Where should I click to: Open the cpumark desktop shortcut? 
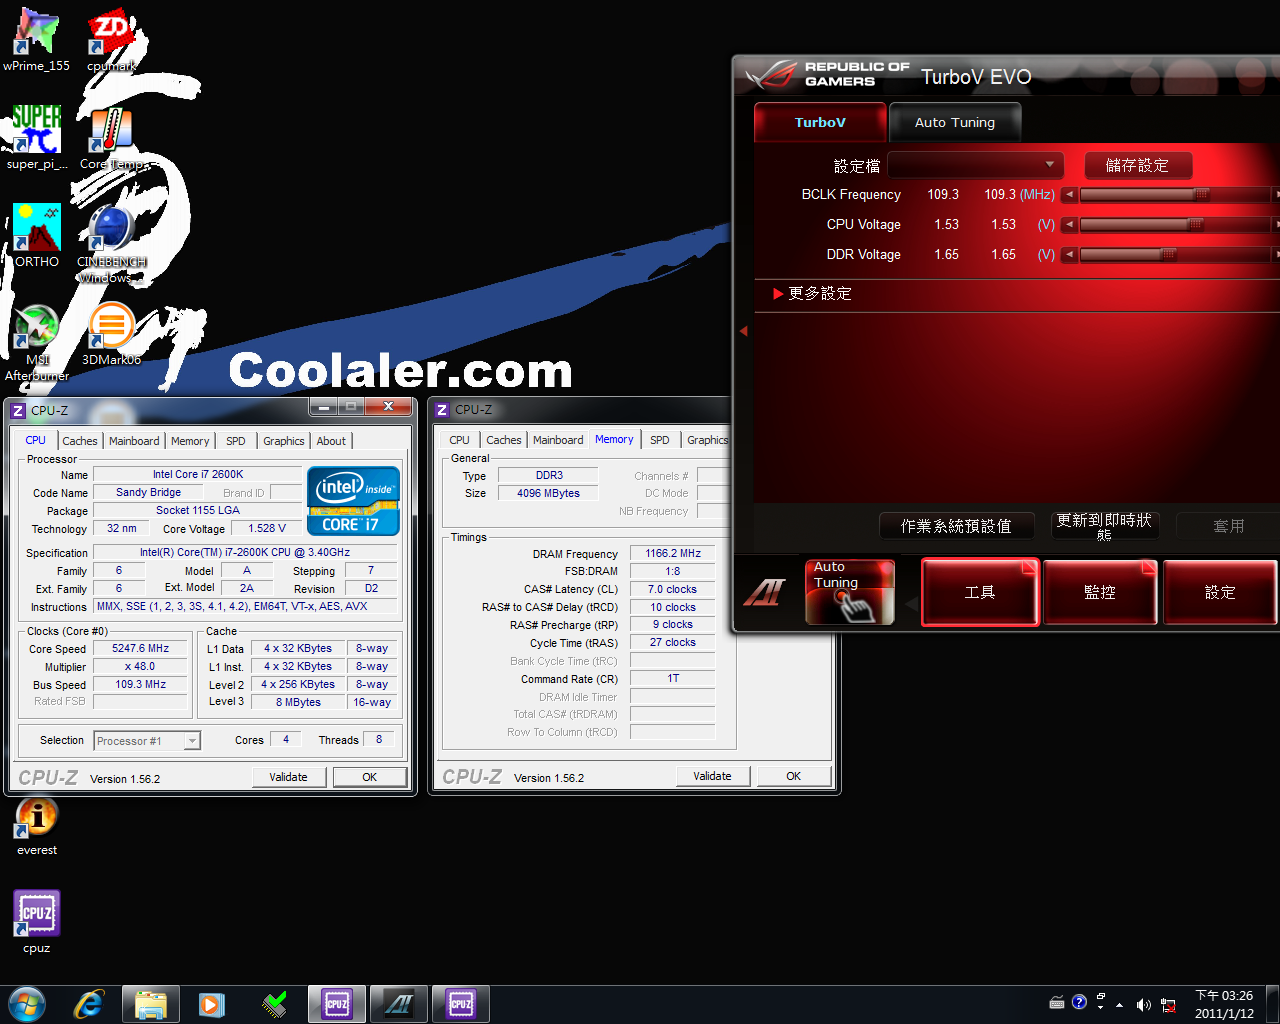point(111,40)
